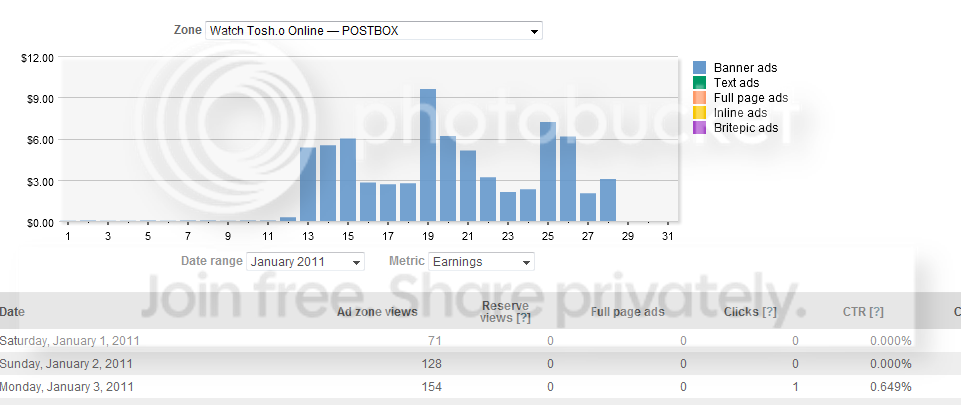Screen dimensions: 961x405
Task: Click the Inline ads yellow swatch
Action: (x=700, y=113)
